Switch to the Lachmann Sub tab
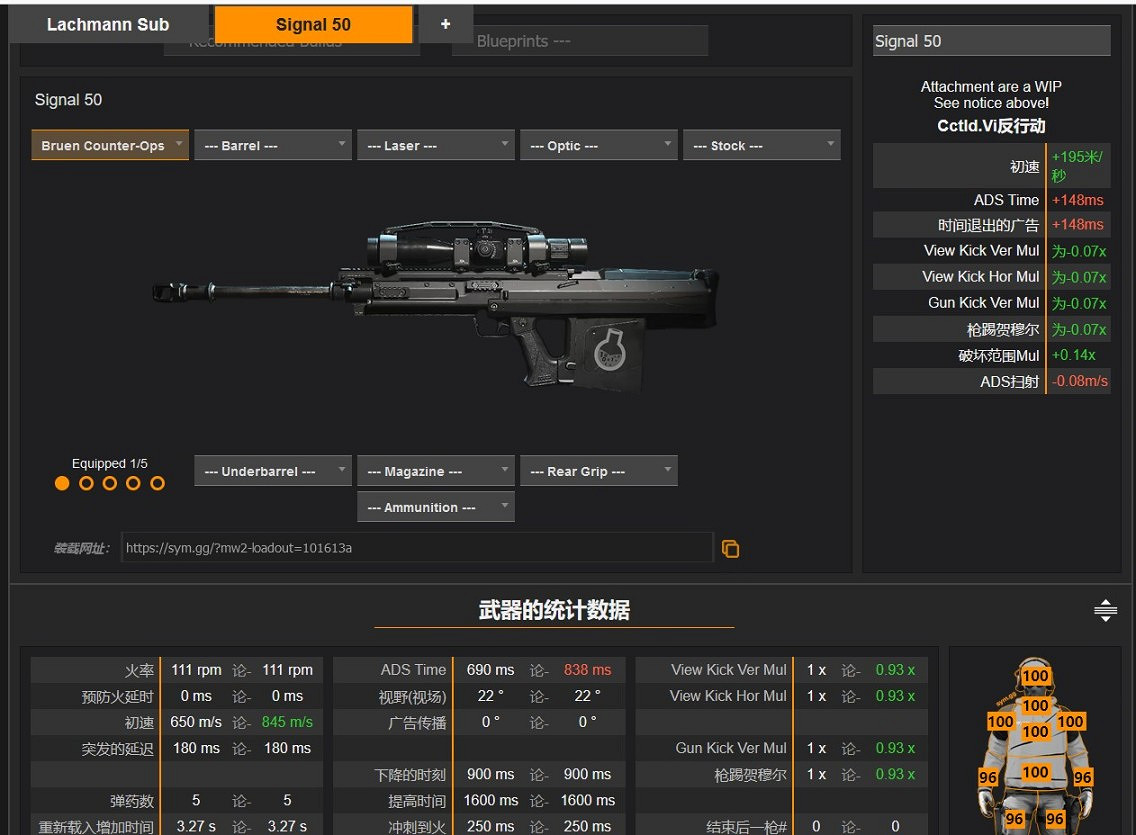The width and height of the screenshot is (1136, 835). 108,25
